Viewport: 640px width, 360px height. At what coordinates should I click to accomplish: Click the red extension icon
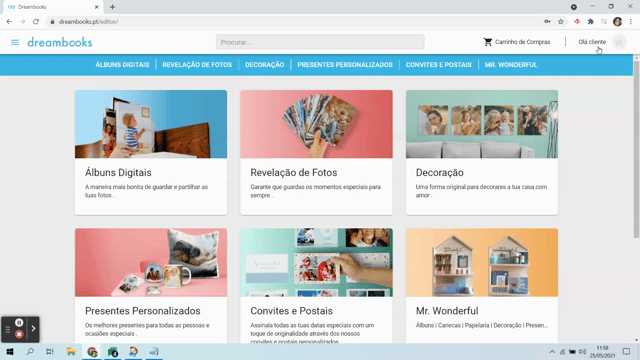tap(577, 22)
